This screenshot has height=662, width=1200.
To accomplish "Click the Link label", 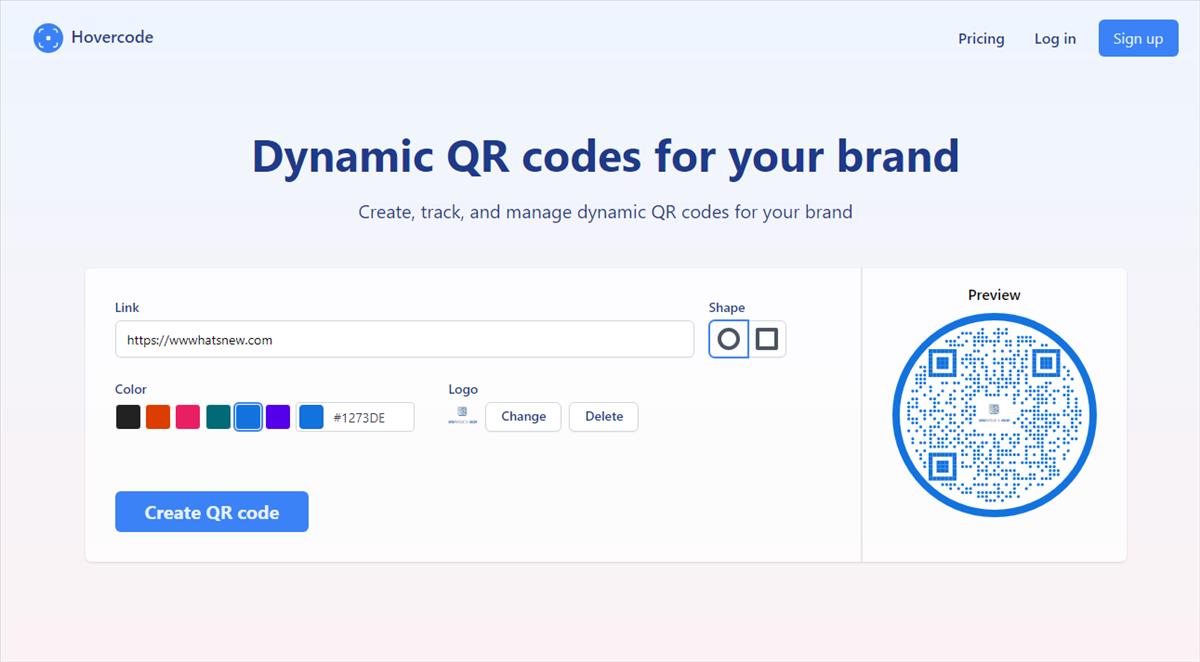I will (127, 308).
